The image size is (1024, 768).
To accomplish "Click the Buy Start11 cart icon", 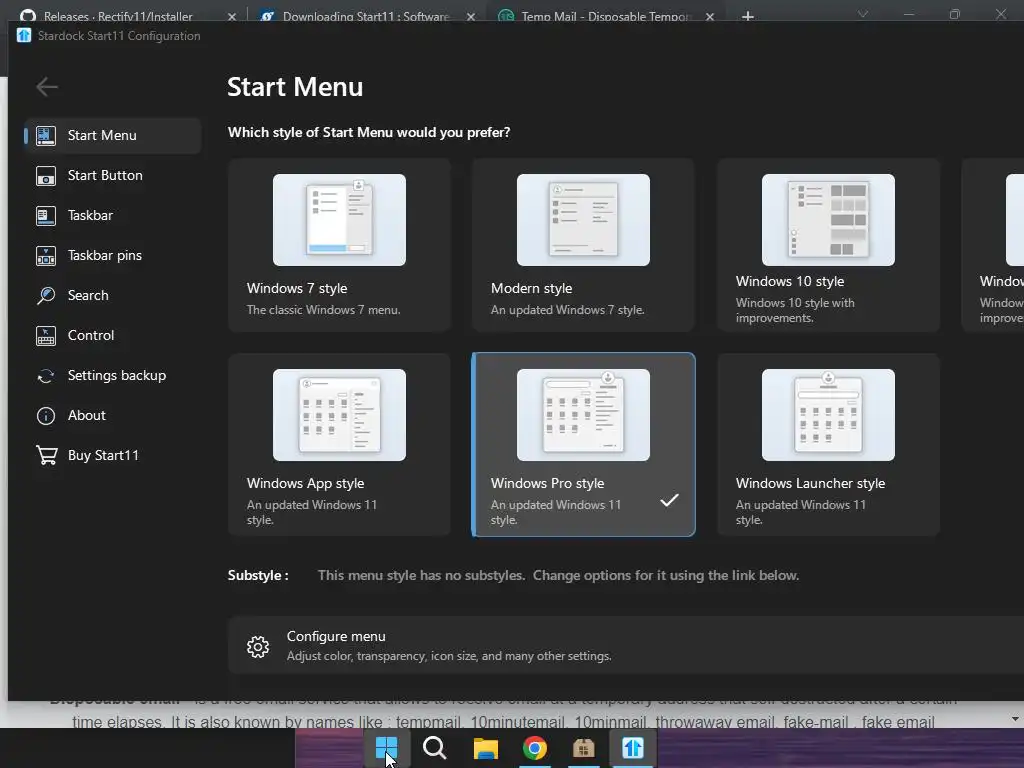I will click(46, 455).
